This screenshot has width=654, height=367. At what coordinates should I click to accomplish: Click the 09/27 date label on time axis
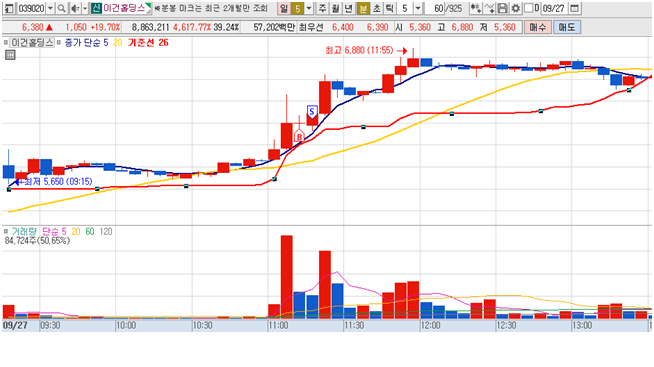pyautogui.click(x=15, y=325)
